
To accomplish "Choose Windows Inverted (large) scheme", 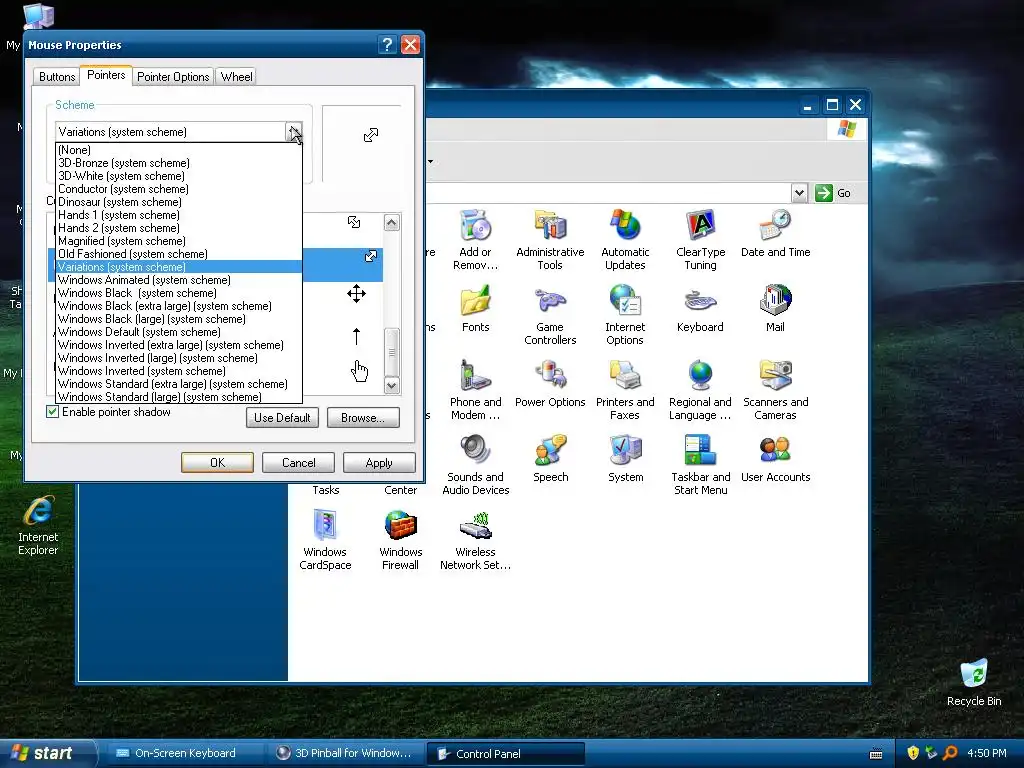I will [178, 358].
